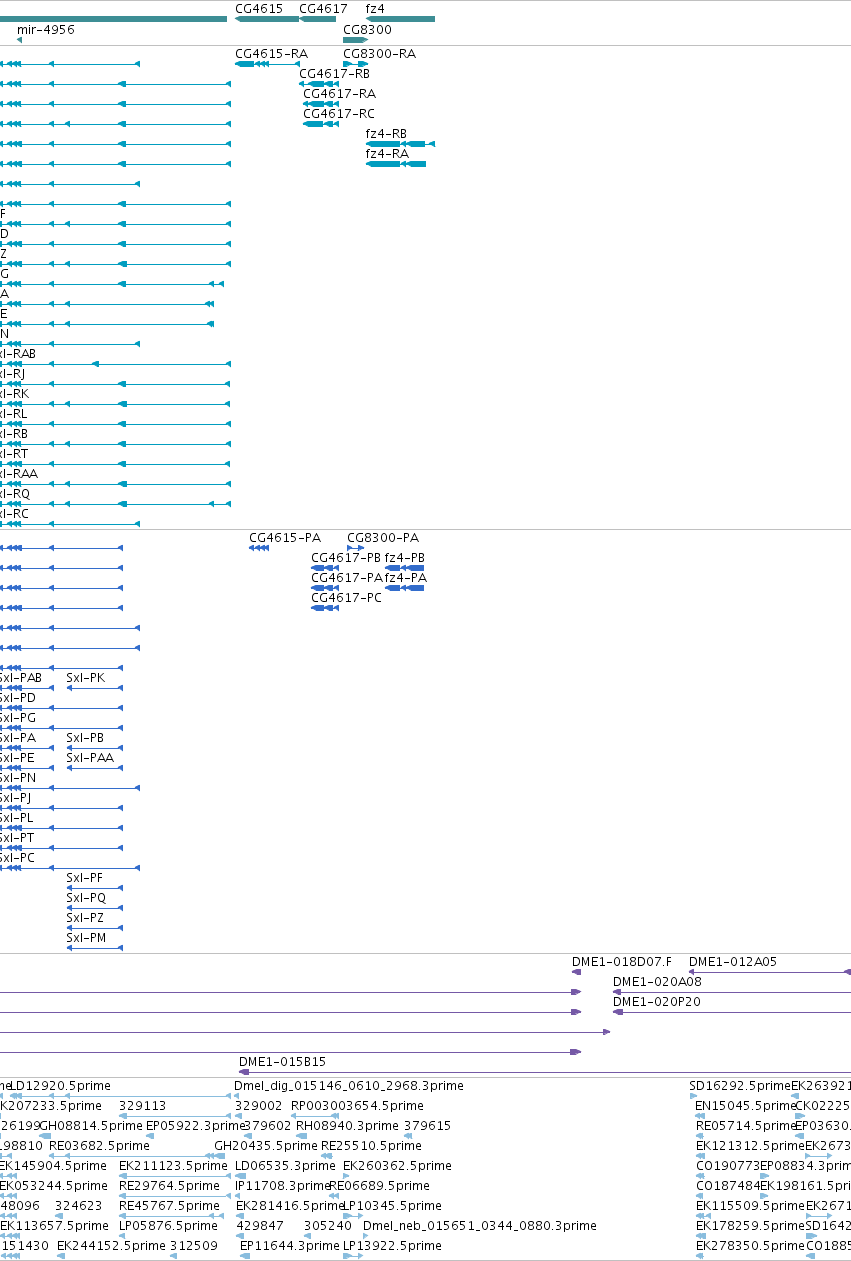Open the Sxl-PZ protein label

tap(85, 918)
